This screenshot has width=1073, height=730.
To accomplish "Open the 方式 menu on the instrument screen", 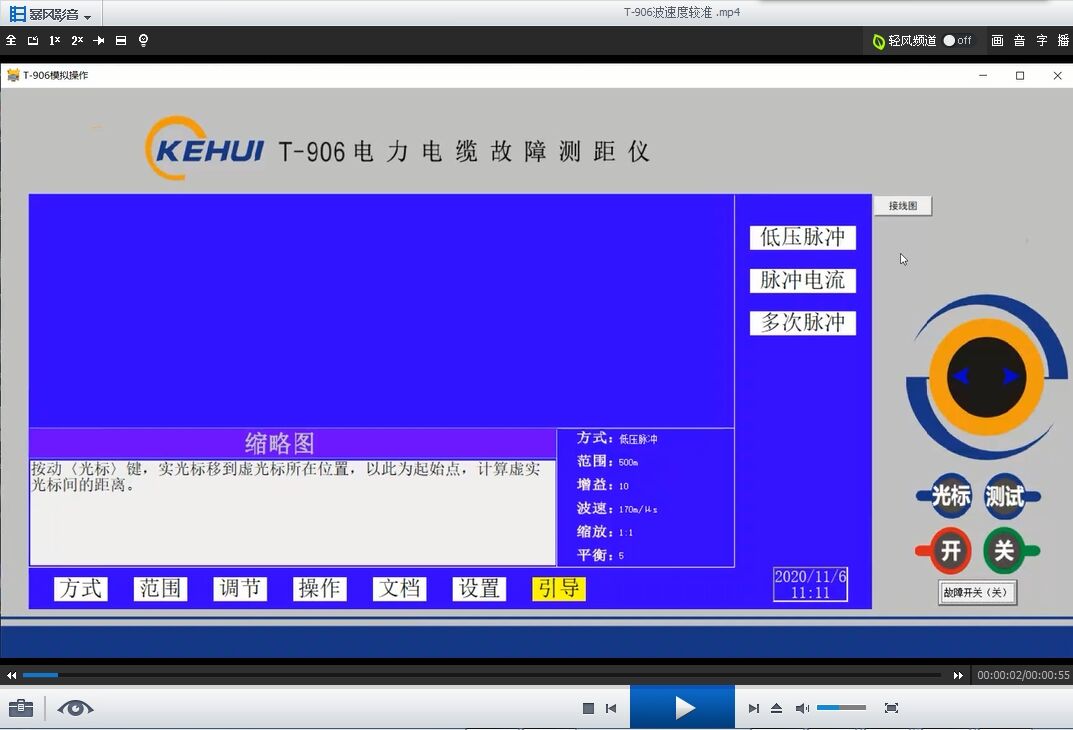I will tap(80, 589).
